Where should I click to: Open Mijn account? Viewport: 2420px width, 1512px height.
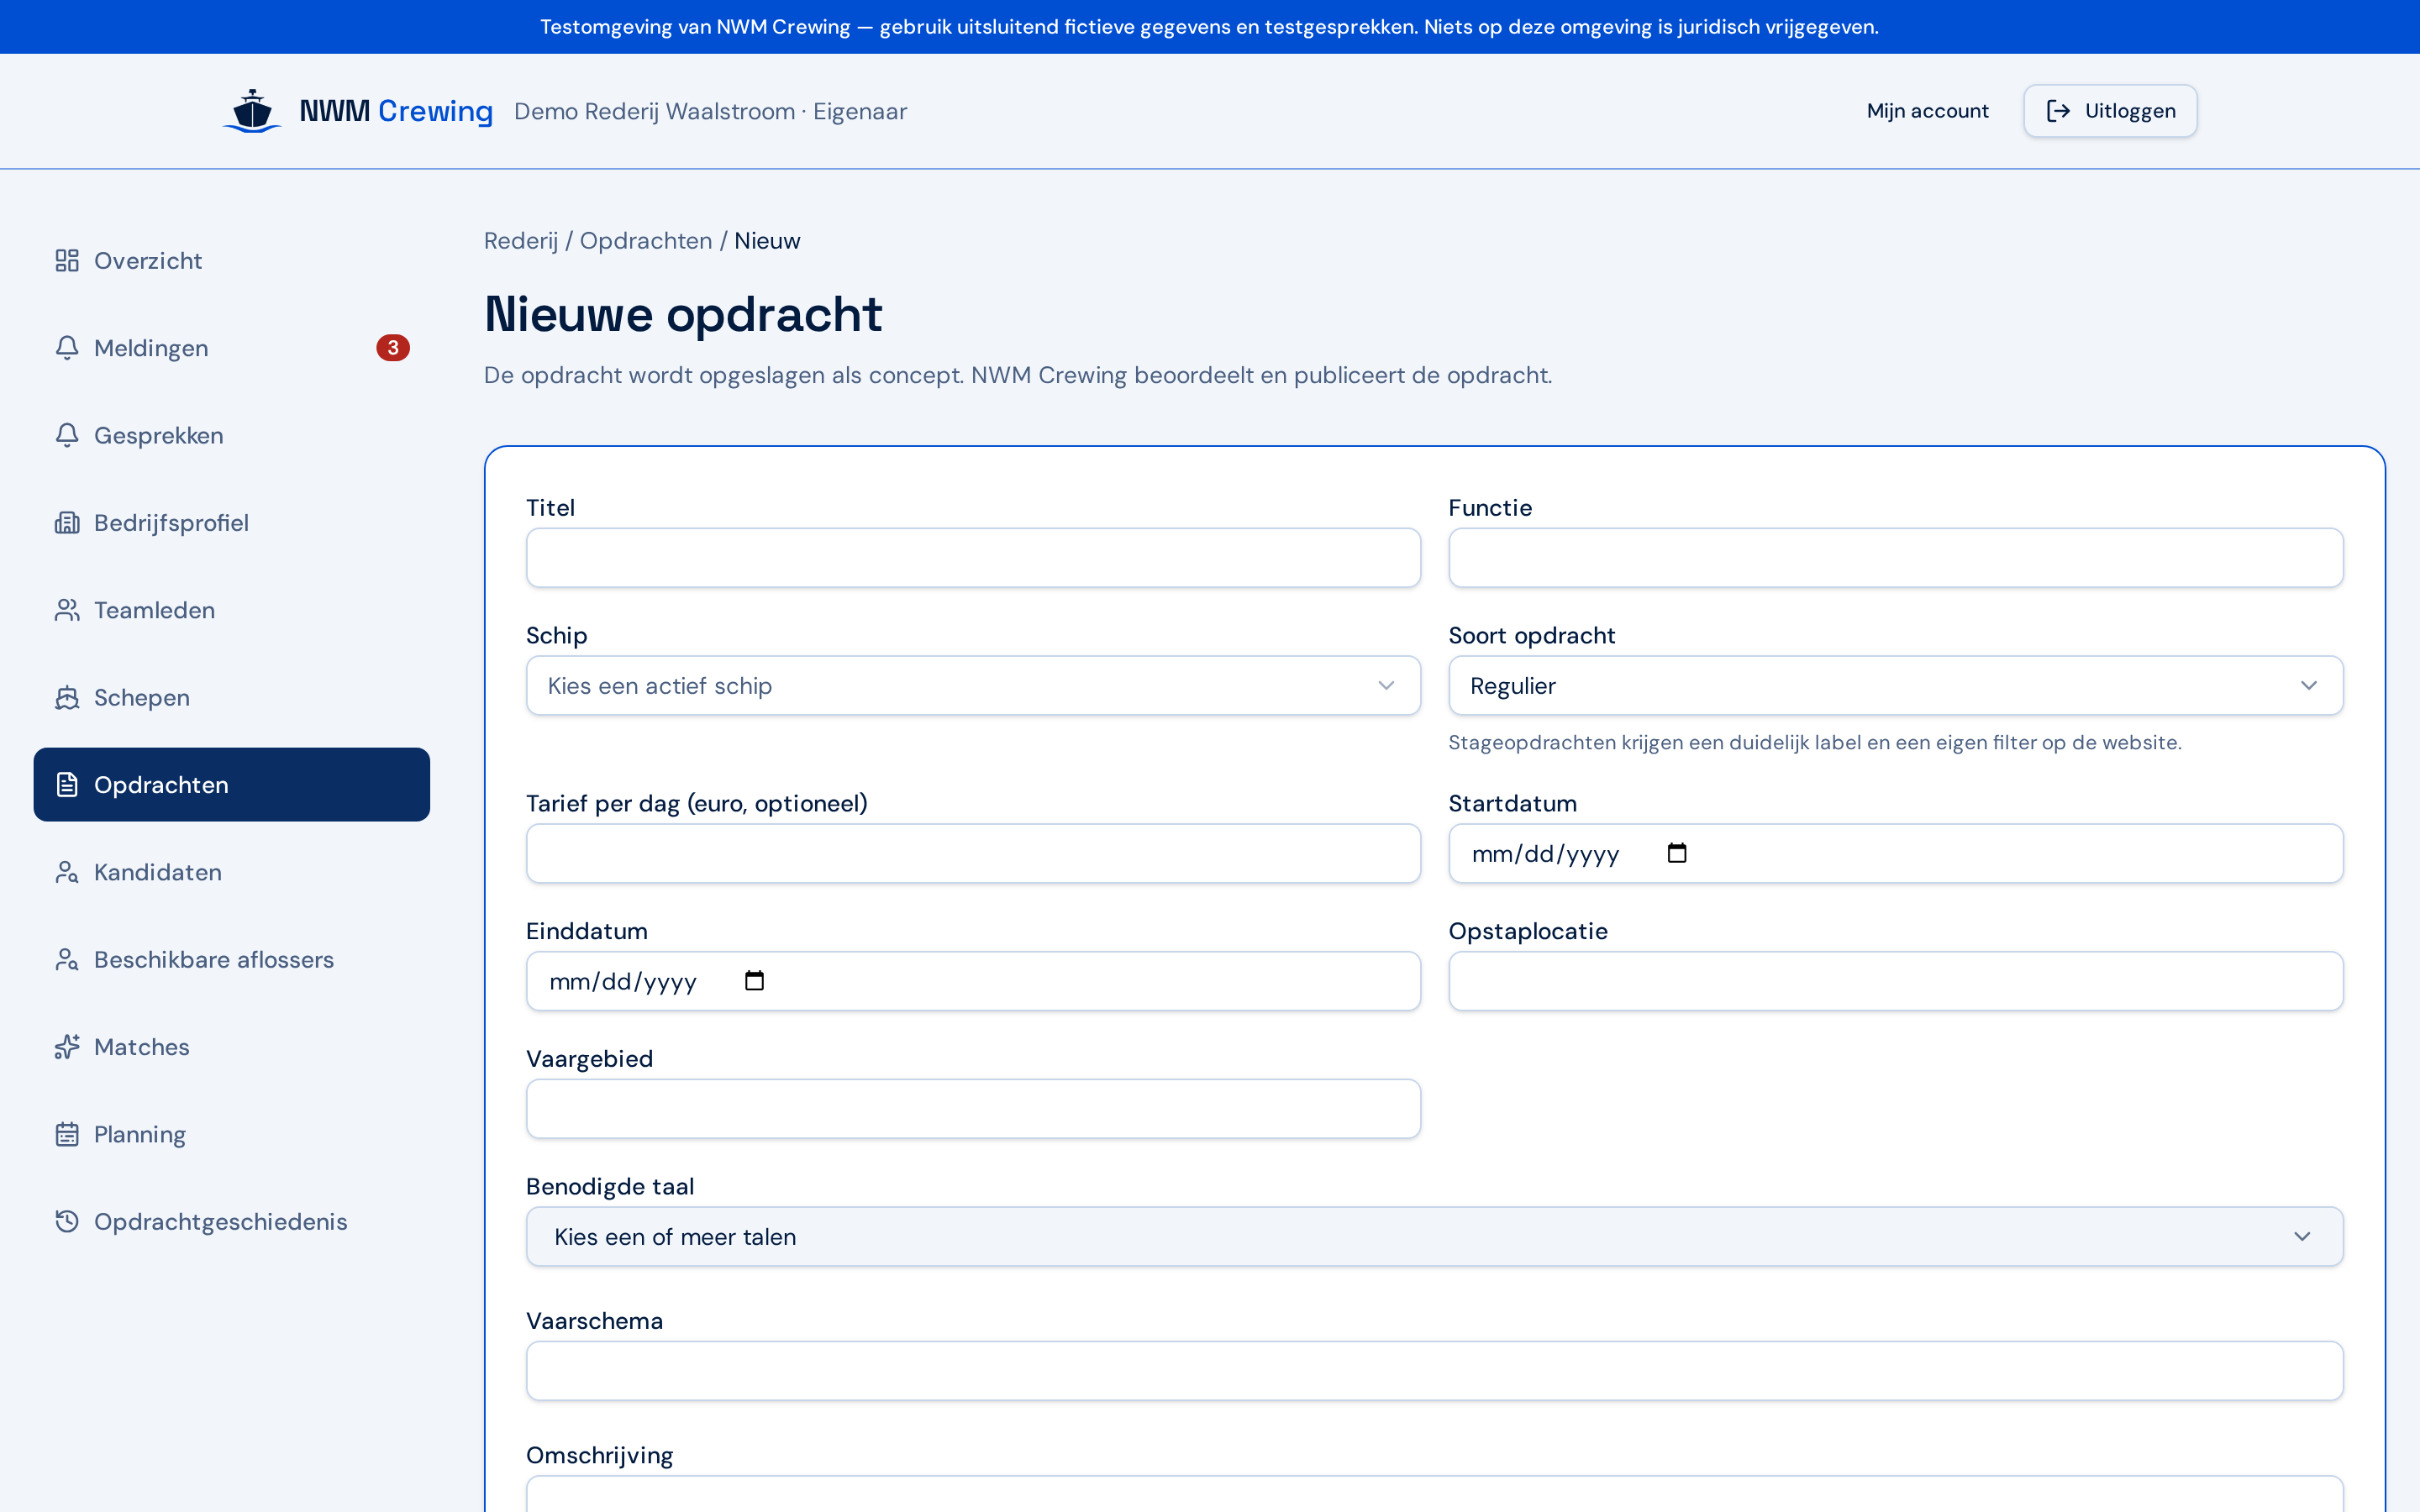(x=1927, y=111)
